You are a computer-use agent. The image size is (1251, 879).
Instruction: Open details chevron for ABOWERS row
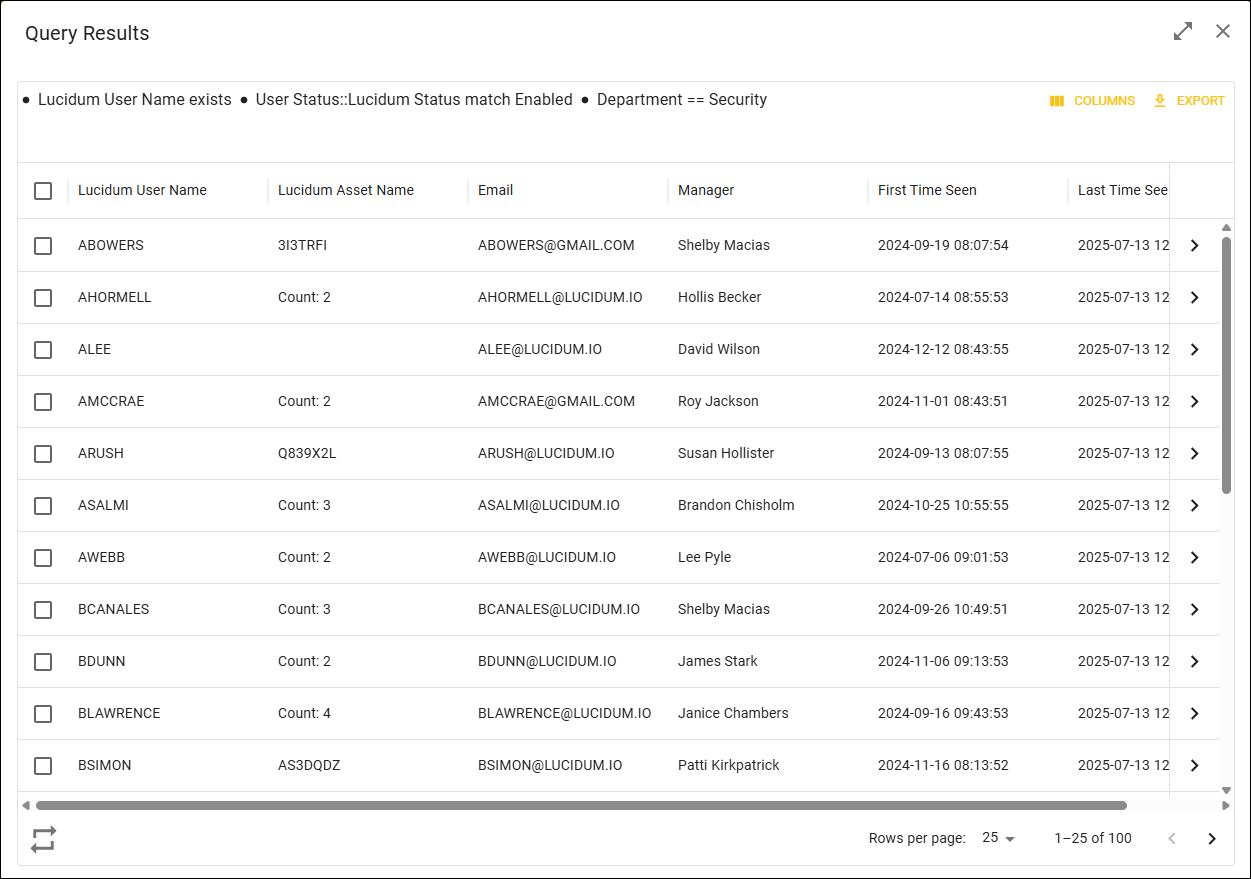click(x=1194, y=246)
